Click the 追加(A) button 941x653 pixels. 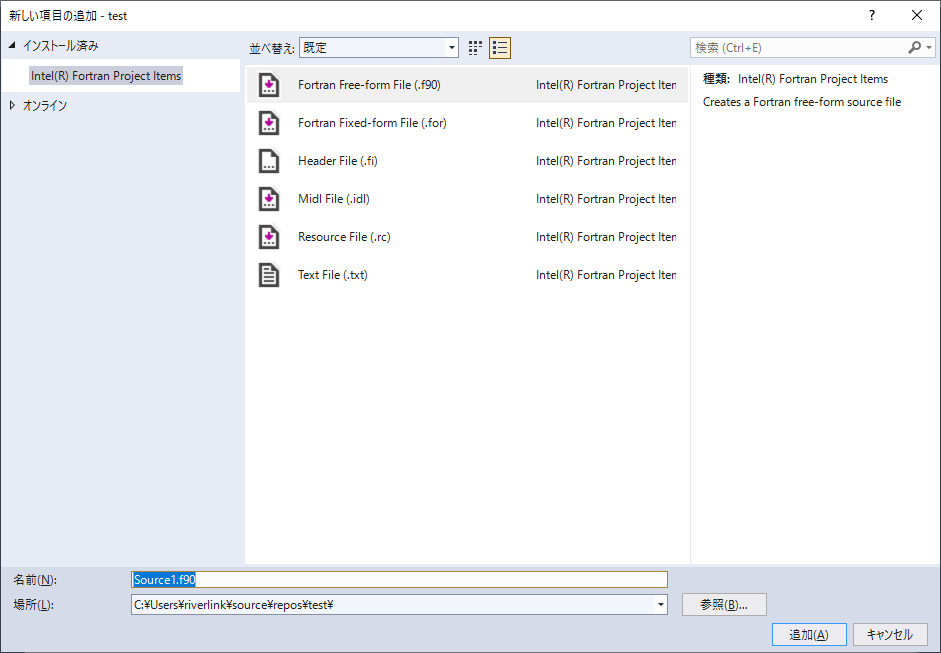pyautogui.click(x=809, y=634)
